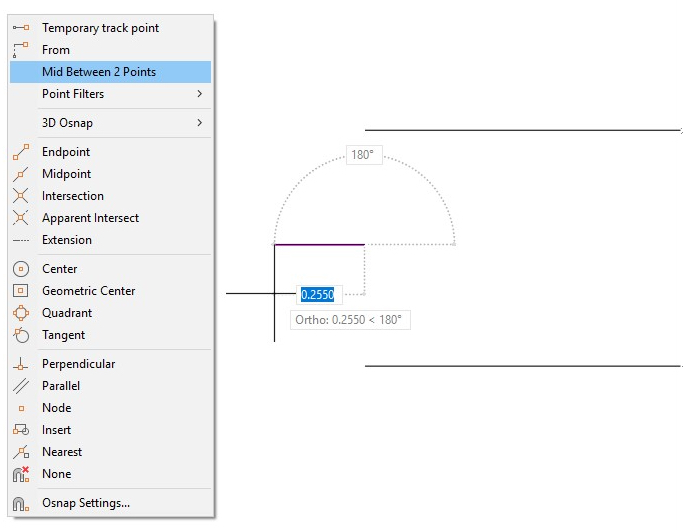Click the Perpendicular snap icon
Viewport: 683px width, 530px height.
coord(21,364)
